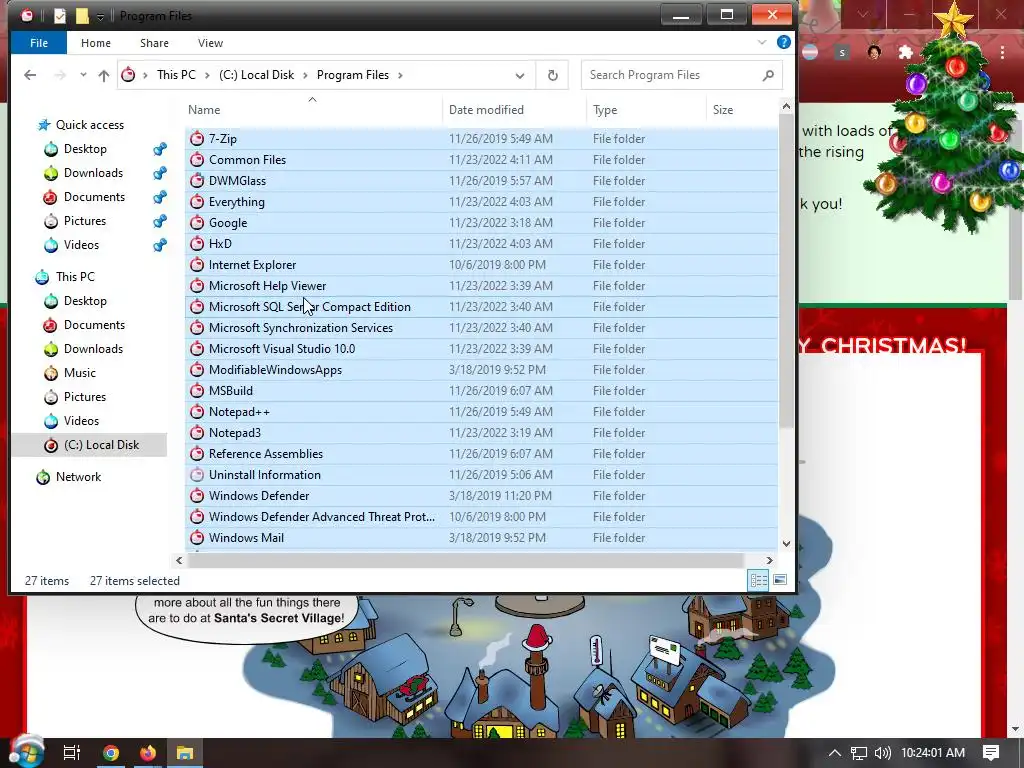This screenshot has width=1024, height=768.
Task: Click the HxD folder icon
Action: click(197, 244)
